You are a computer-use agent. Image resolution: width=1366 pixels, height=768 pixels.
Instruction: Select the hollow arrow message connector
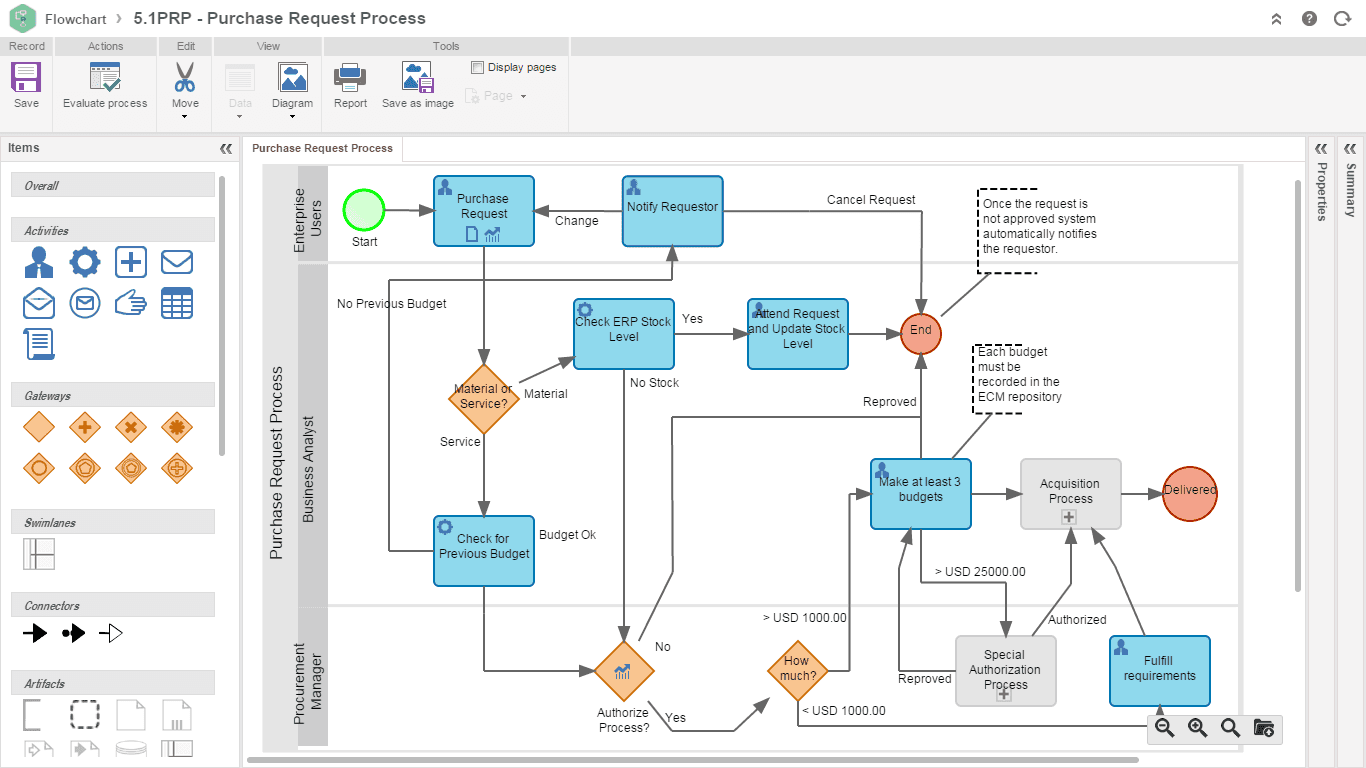click(x=110, y=633)
